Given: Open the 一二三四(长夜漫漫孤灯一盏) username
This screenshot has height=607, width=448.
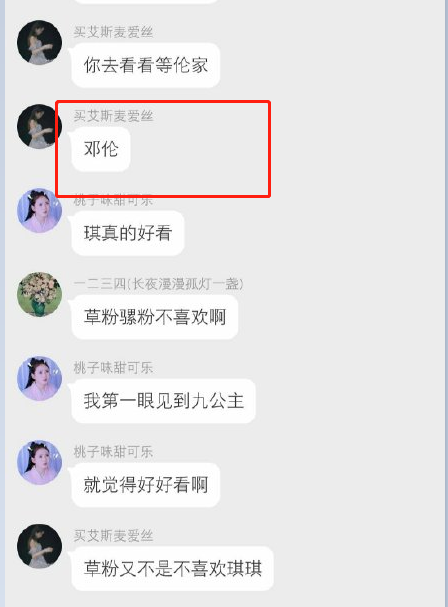Looking at the screenshot, I should (x=158, y=284).
